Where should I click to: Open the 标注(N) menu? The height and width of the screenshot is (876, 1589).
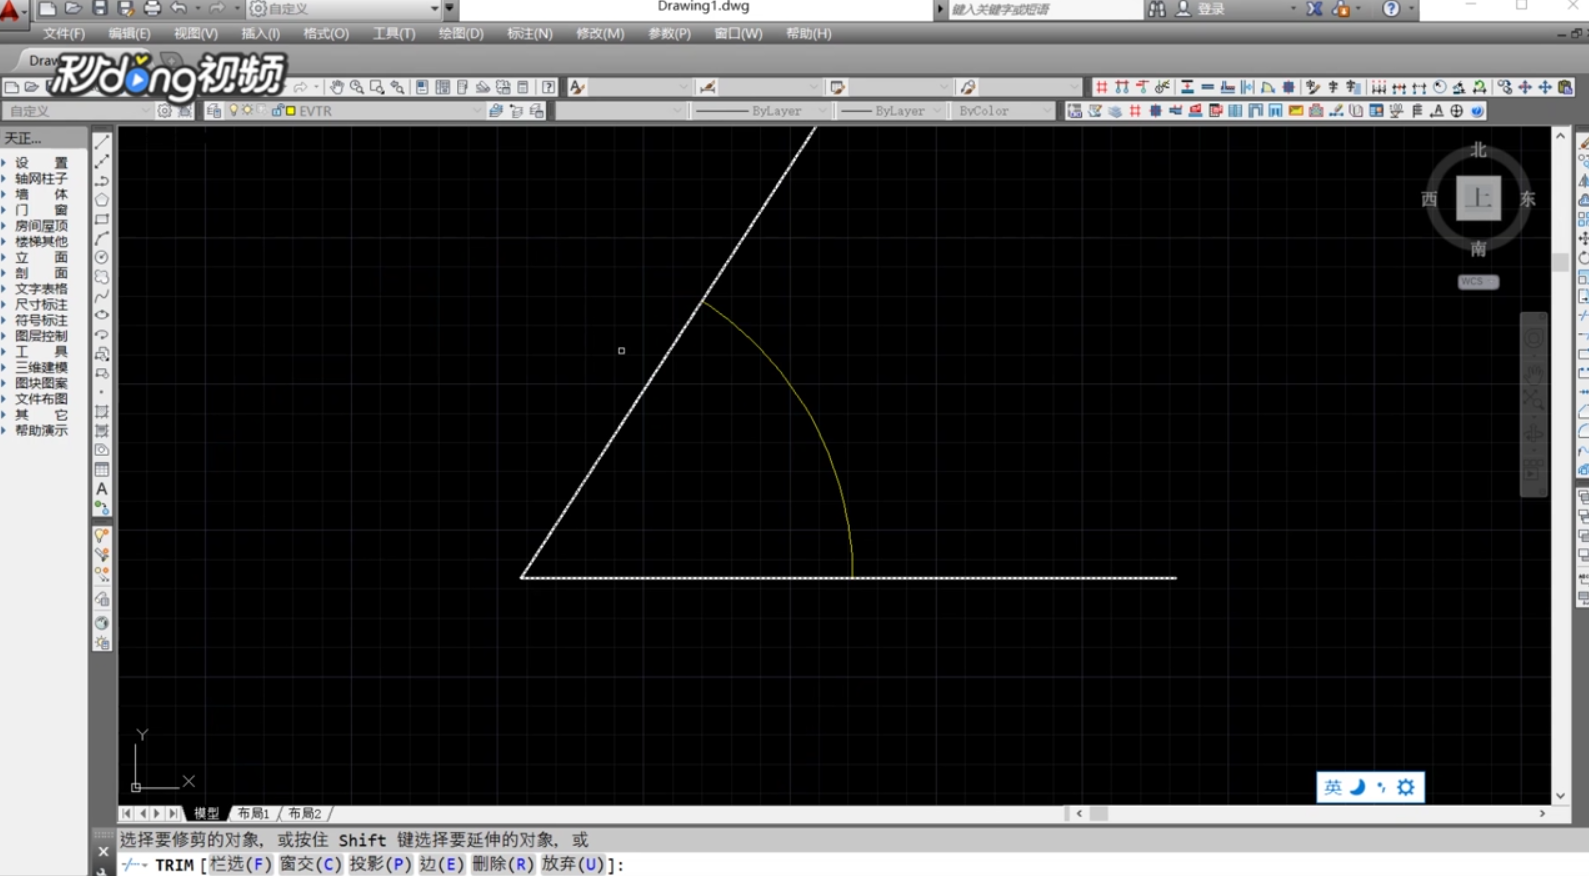(x=530, y=34)
